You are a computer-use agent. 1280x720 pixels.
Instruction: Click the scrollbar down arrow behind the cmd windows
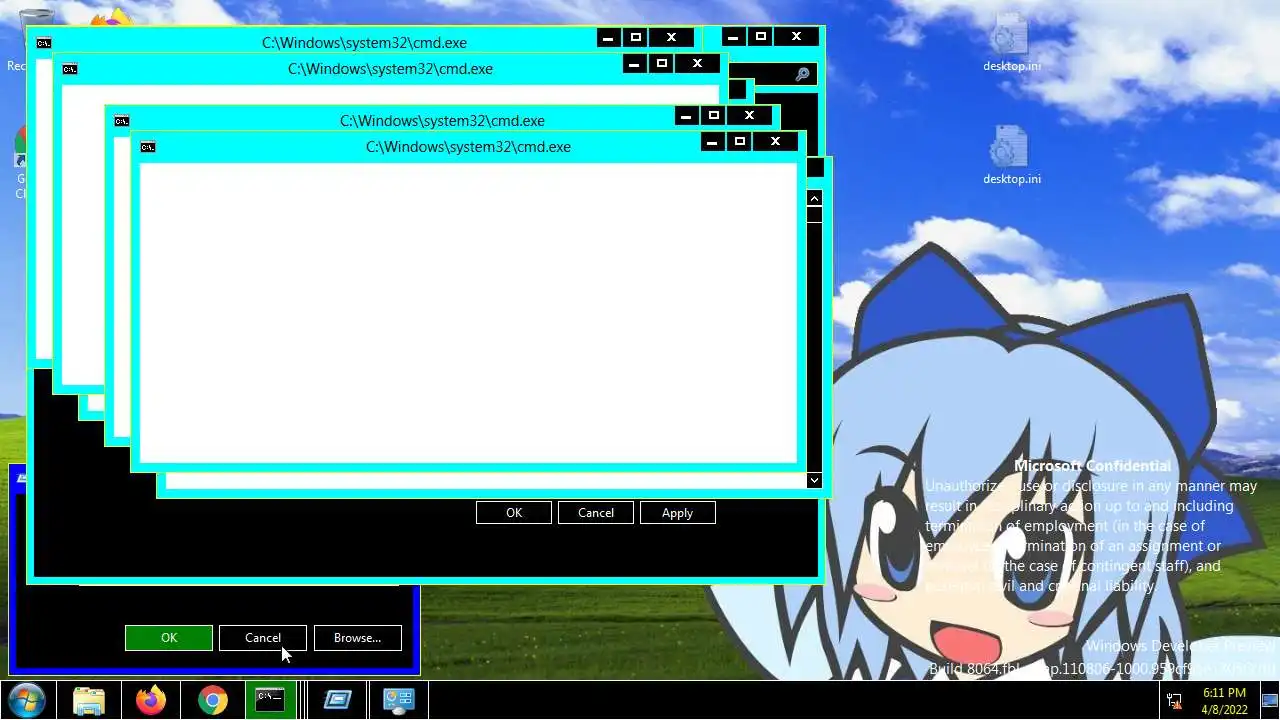click(x=814, y=480)
